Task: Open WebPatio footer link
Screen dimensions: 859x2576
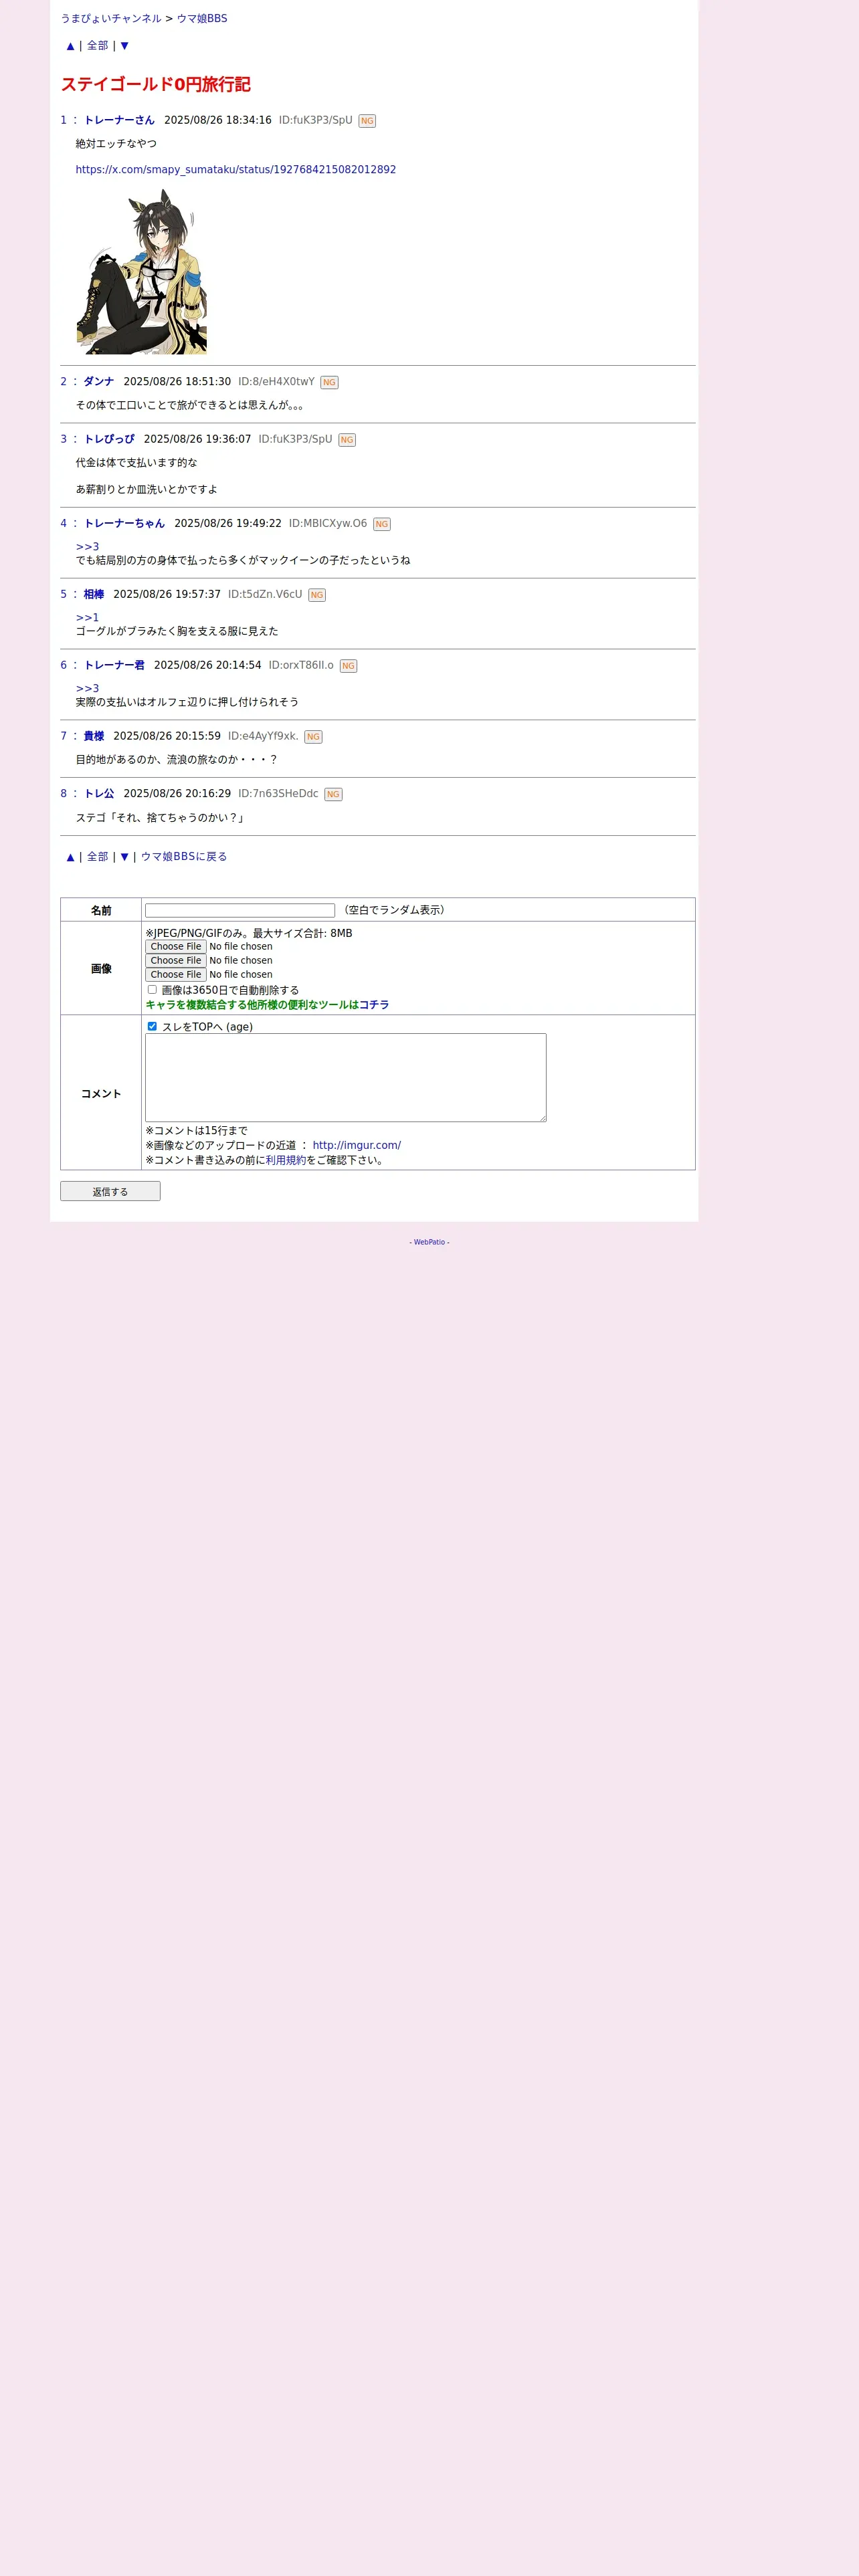Action: (x=430, y=1243)
